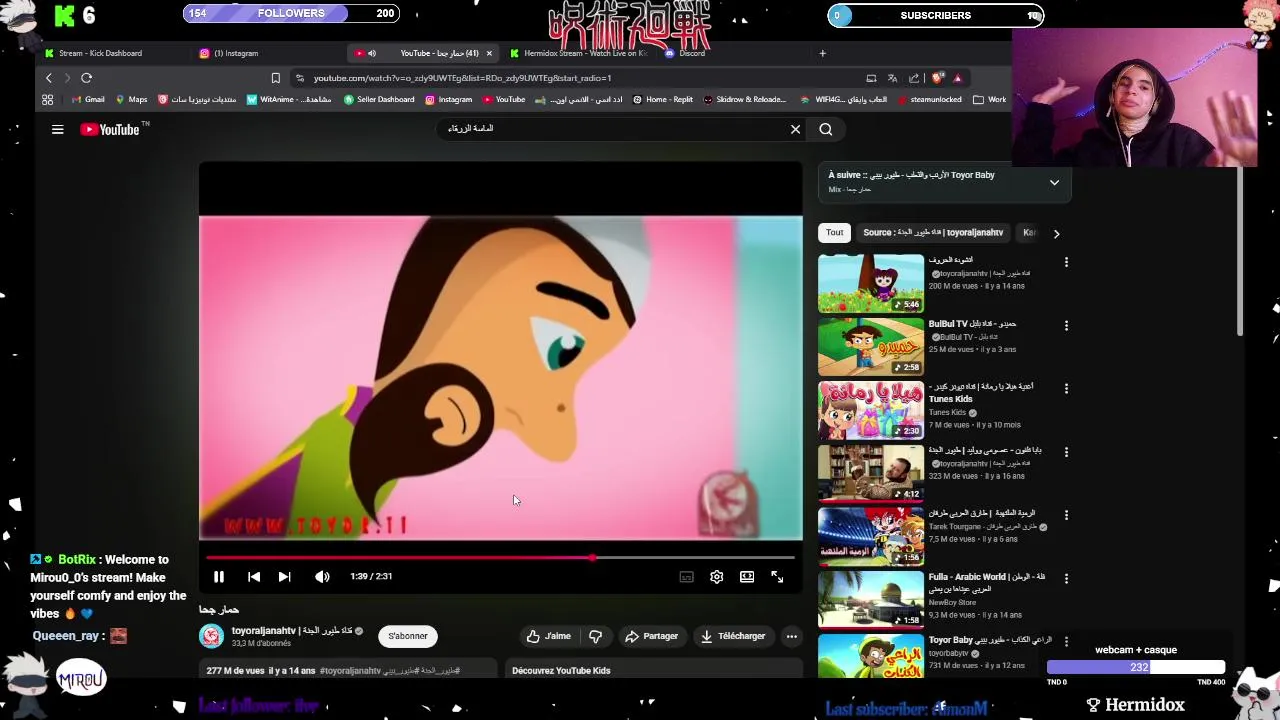The image size is (1280, 720).
Task: Open options menu for Tarek Tourgane video
Action: (x=1066, y=515)
